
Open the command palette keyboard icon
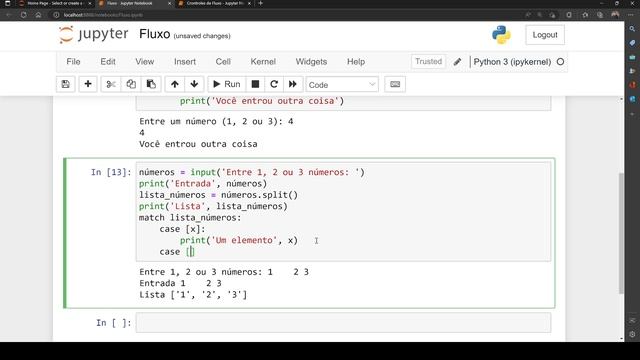click(x=395, y=84)
